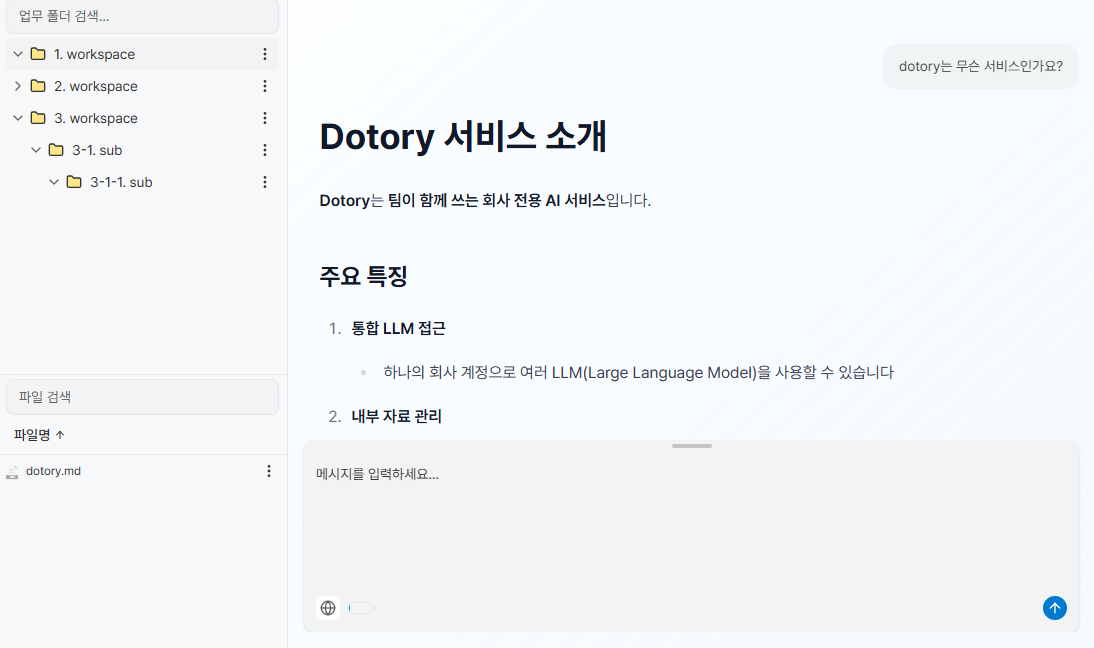Click the heading 'Dotory 서비스 소개'
The height and width of the screenshot is (648, 1094).
[x=463, y=136]
